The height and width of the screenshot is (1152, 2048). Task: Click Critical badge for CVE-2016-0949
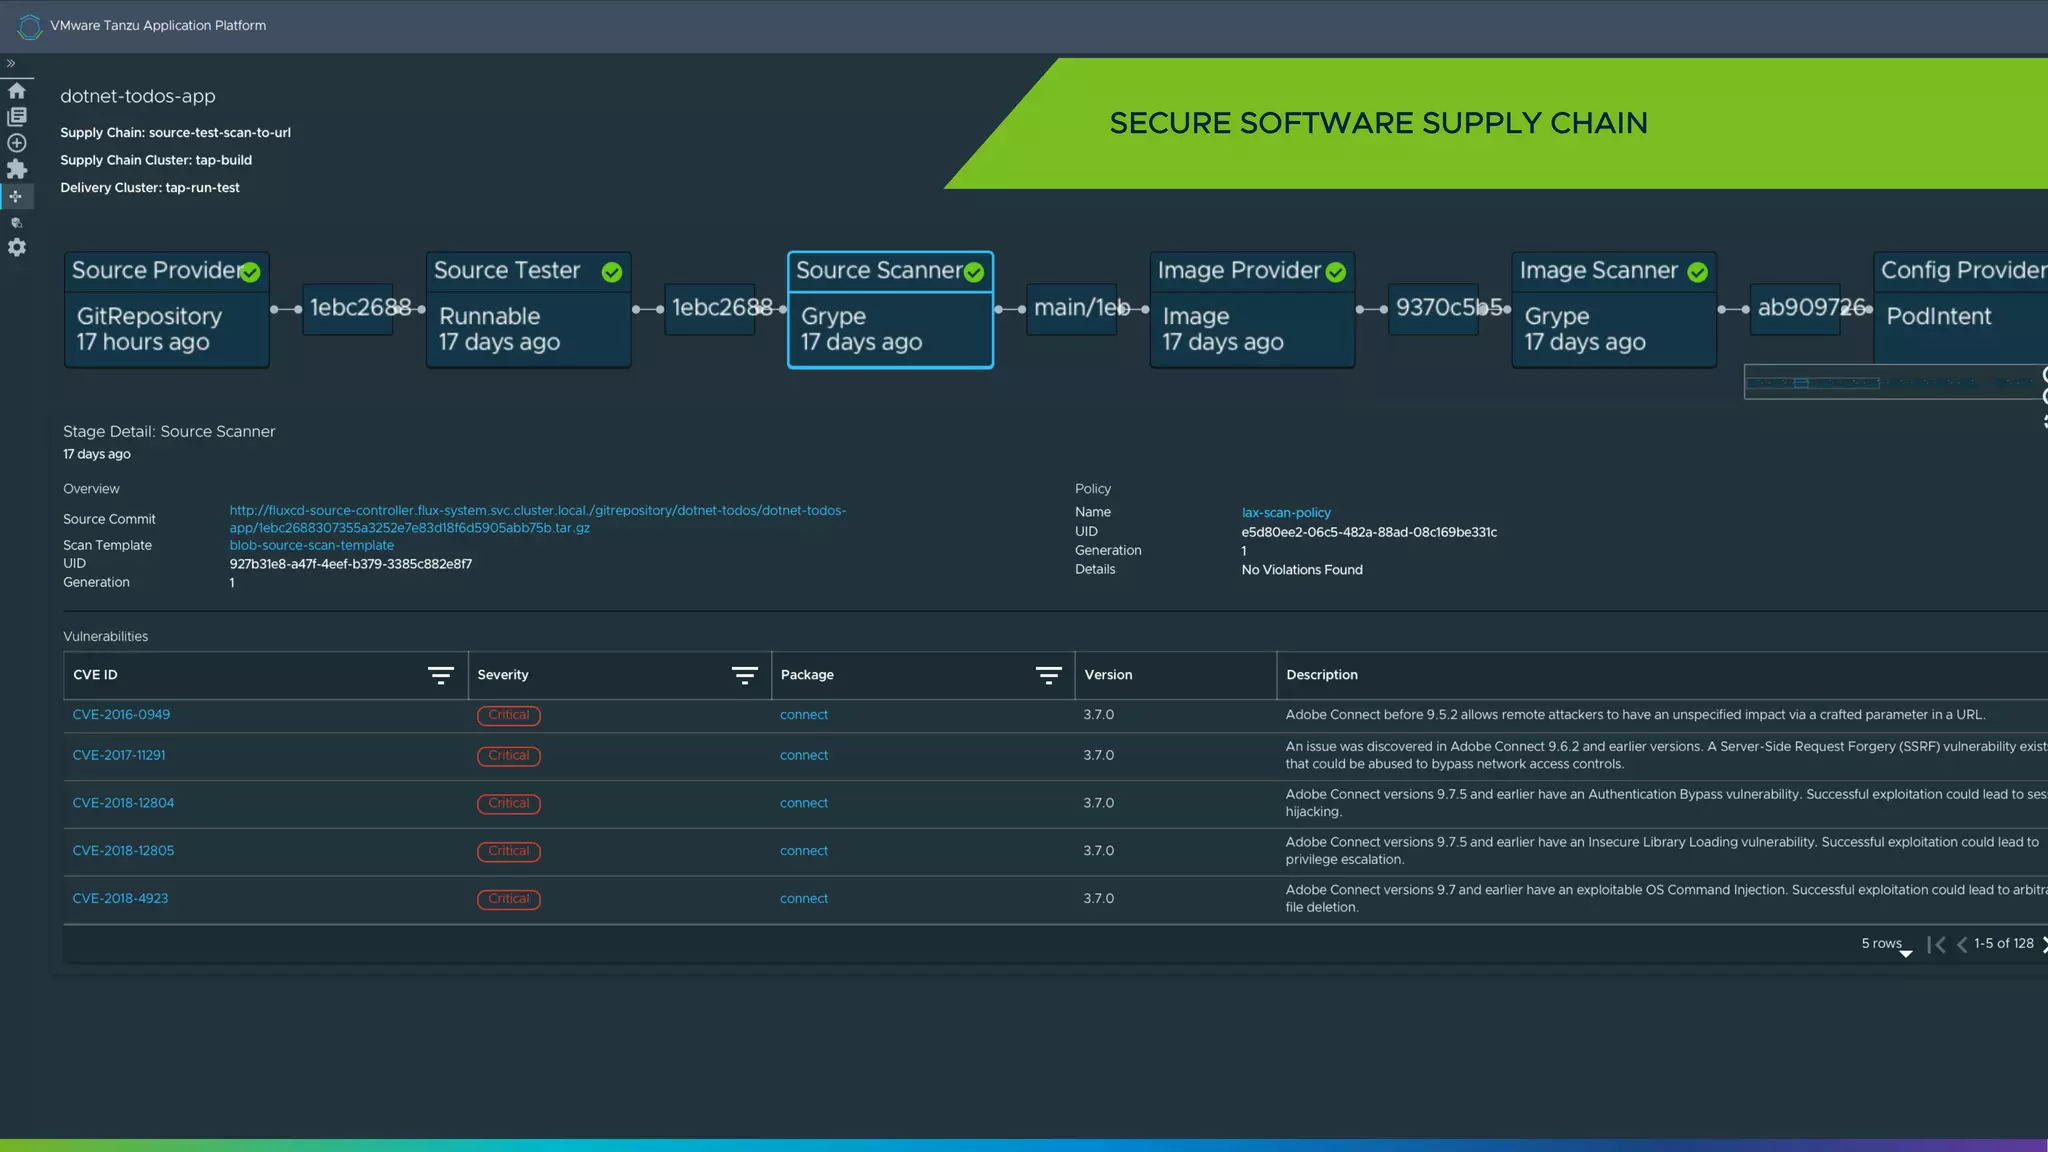pyautogui.click(x=509, y=716)
